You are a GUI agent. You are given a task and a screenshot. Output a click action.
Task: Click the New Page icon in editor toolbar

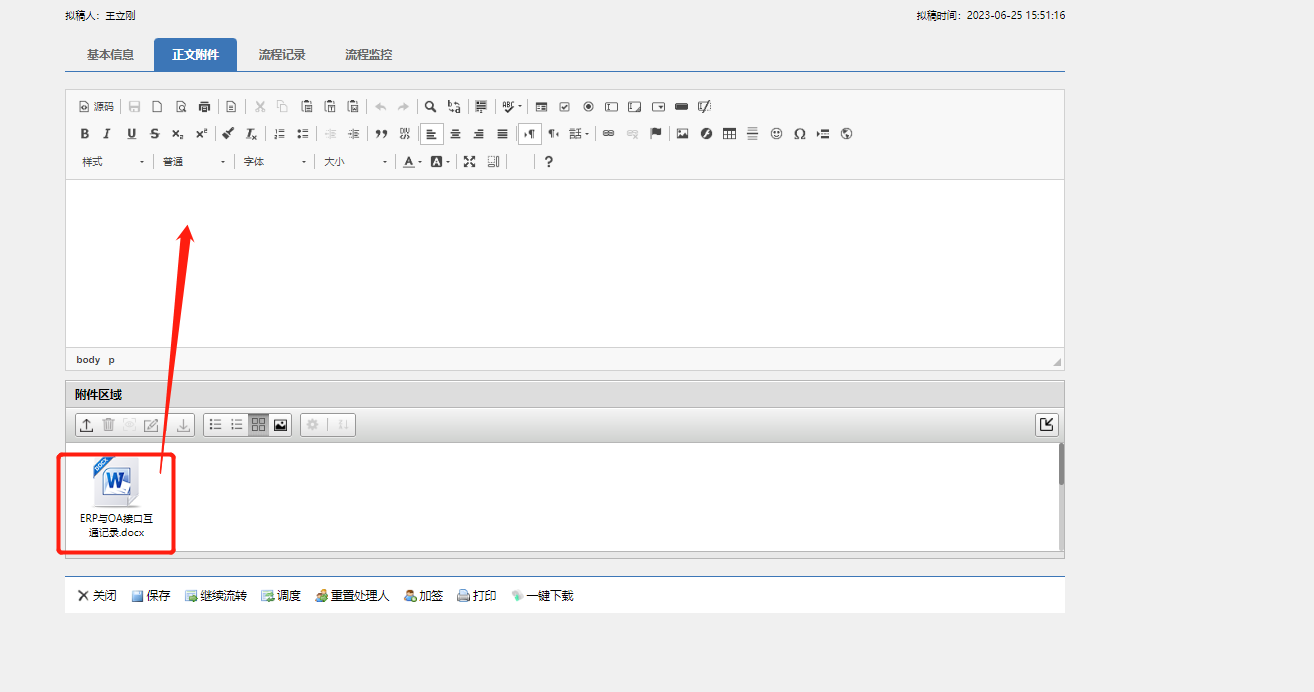(157, 106)
